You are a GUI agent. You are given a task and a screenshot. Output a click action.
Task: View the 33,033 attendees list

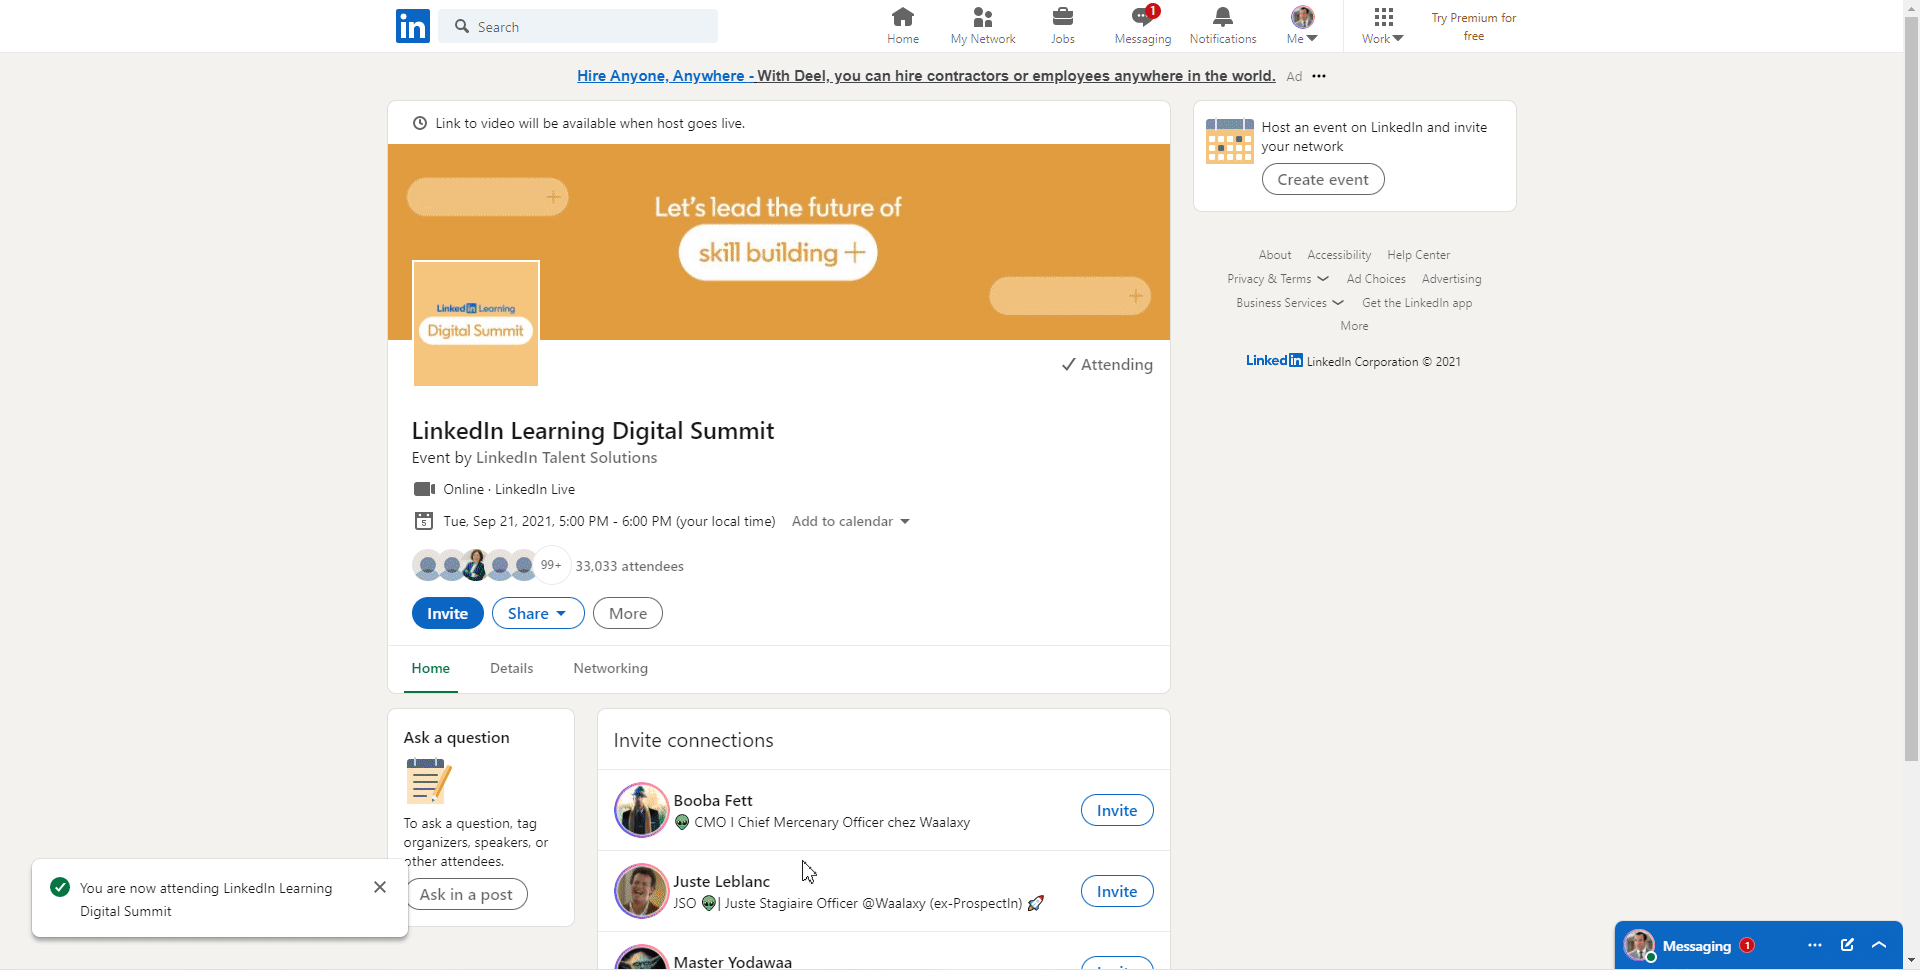(x=630, y=566)
